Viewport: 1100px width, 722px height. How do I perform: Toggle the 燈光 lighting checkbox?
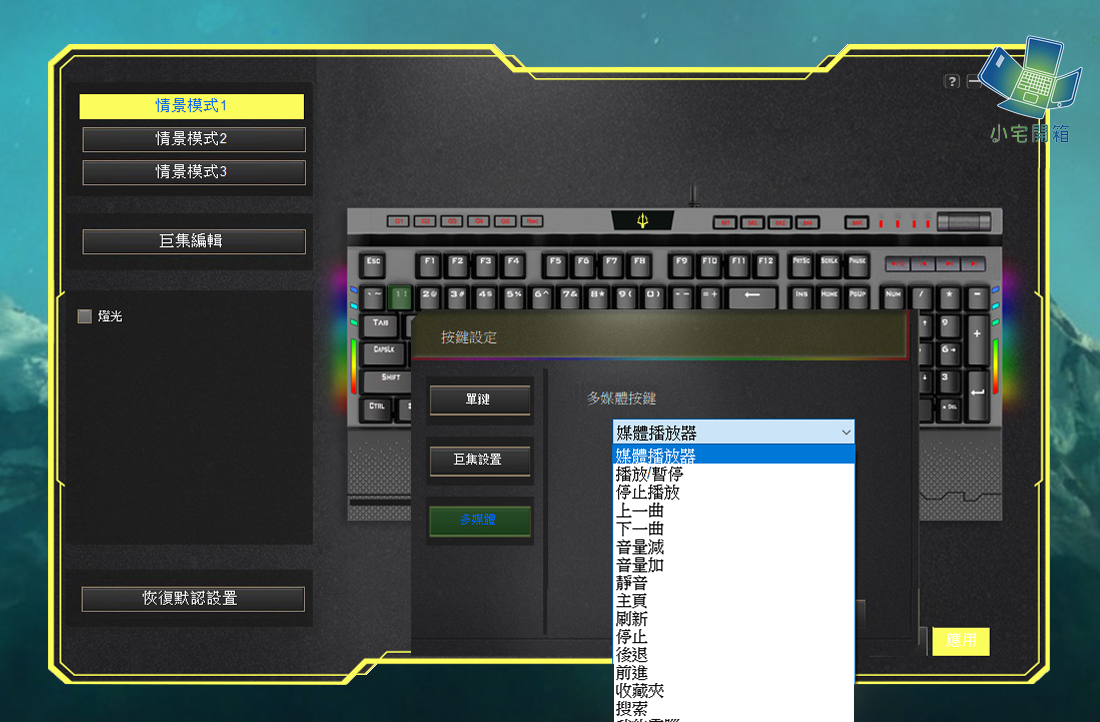click(x=84, y=316)
